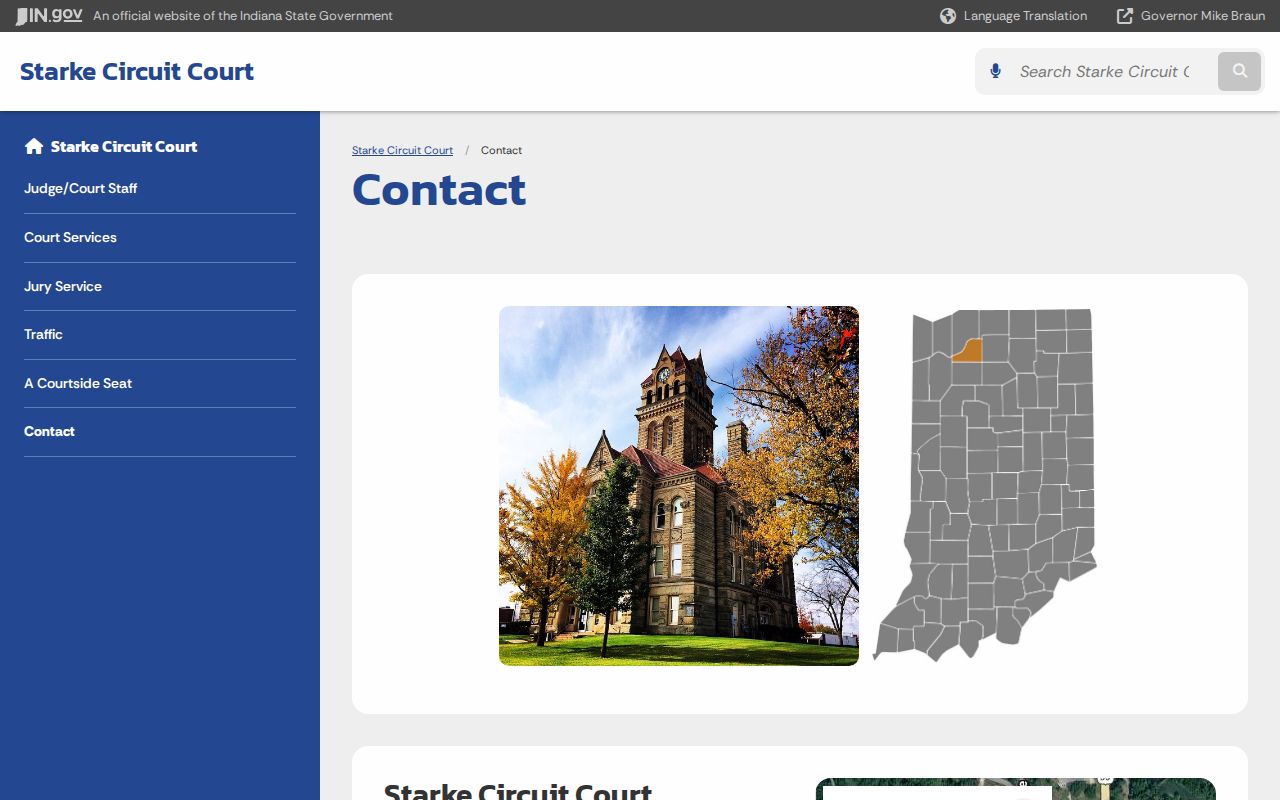Click the home icon in sidebar
Viewport: 1280px width, 800px height.
pos(34,146)
